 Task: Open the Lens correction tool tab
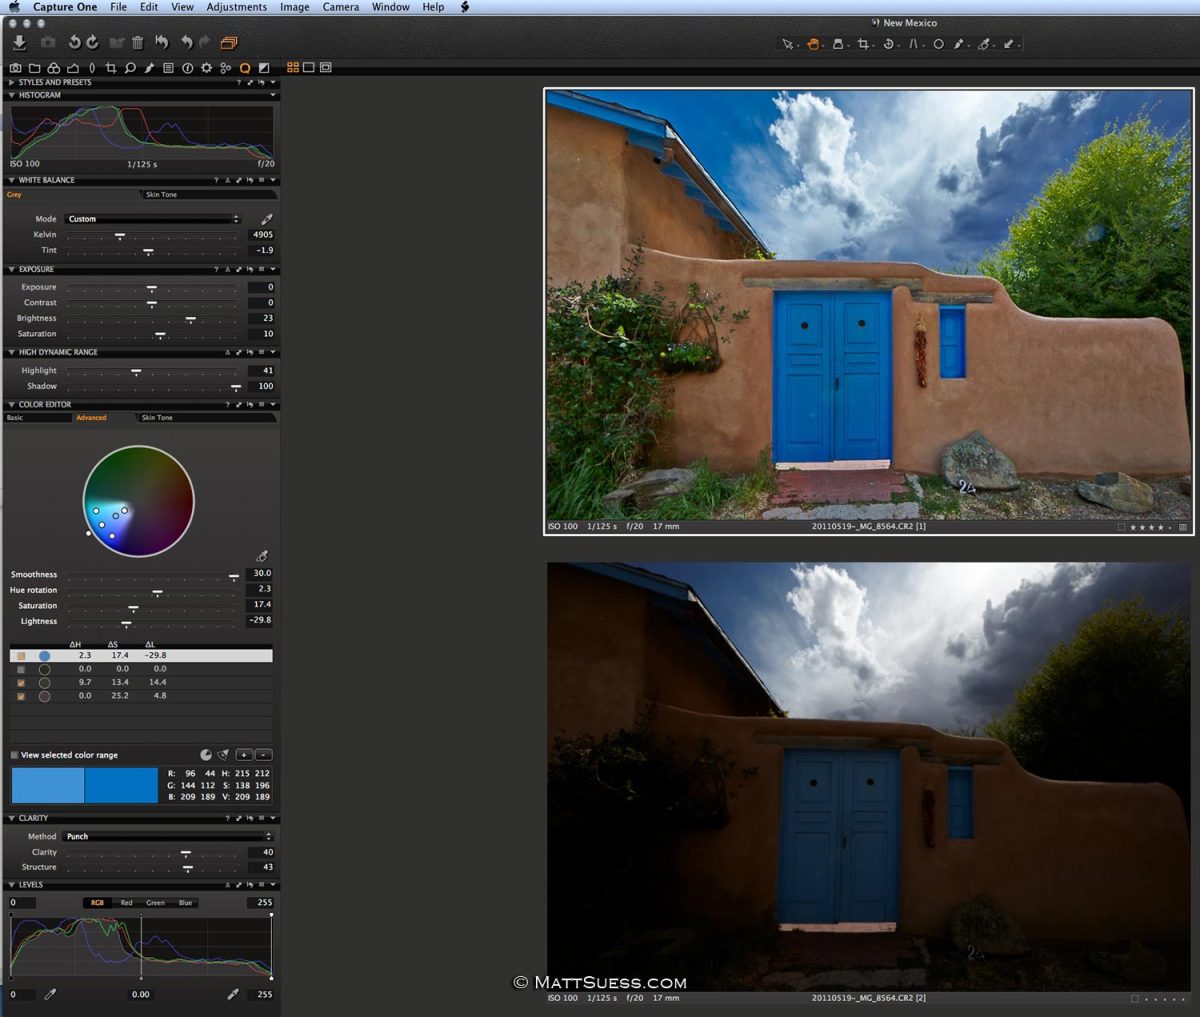tap(92, 68)
